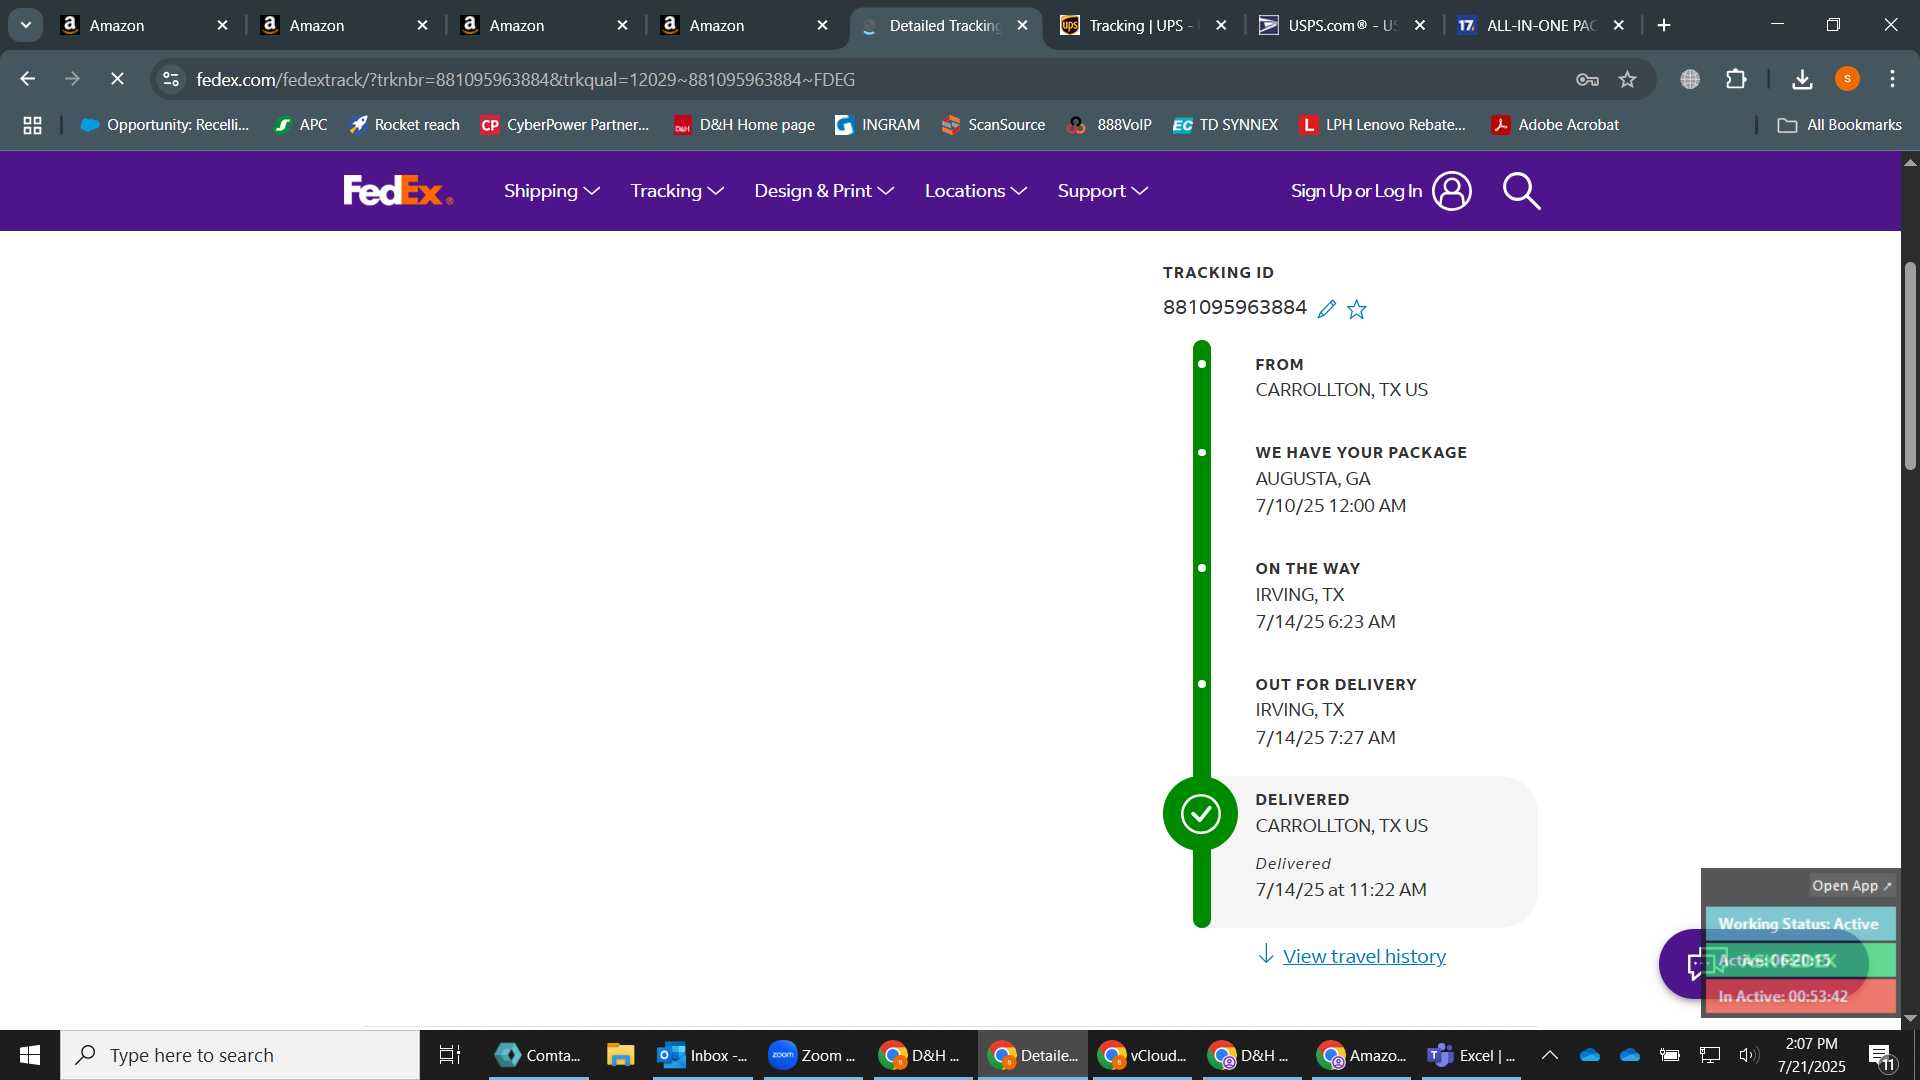The height and width of the screenshot is (1080, 1920).
Task: Expand the Shipping menu
Action: tap(551, 191)
